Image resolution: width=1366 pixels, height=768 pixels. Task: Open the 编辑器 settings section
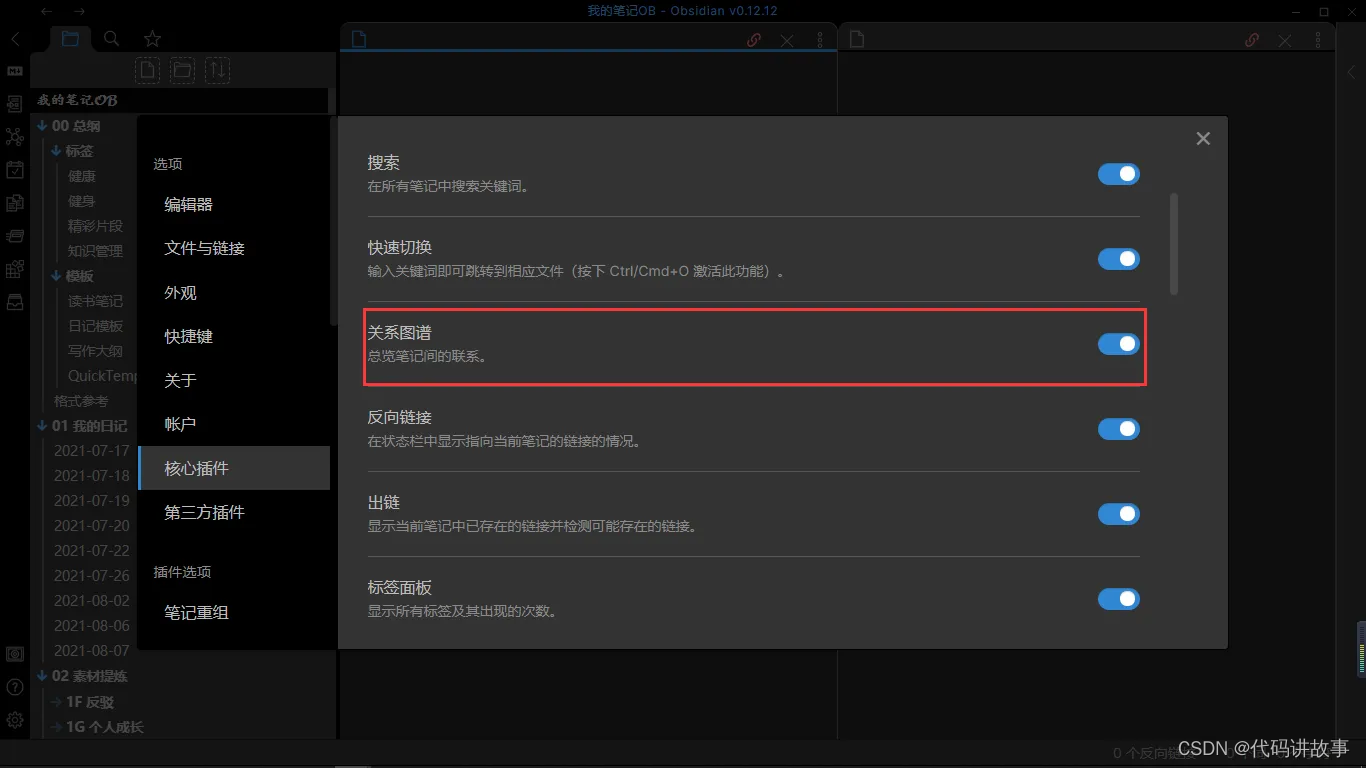[x=234, y=204]
